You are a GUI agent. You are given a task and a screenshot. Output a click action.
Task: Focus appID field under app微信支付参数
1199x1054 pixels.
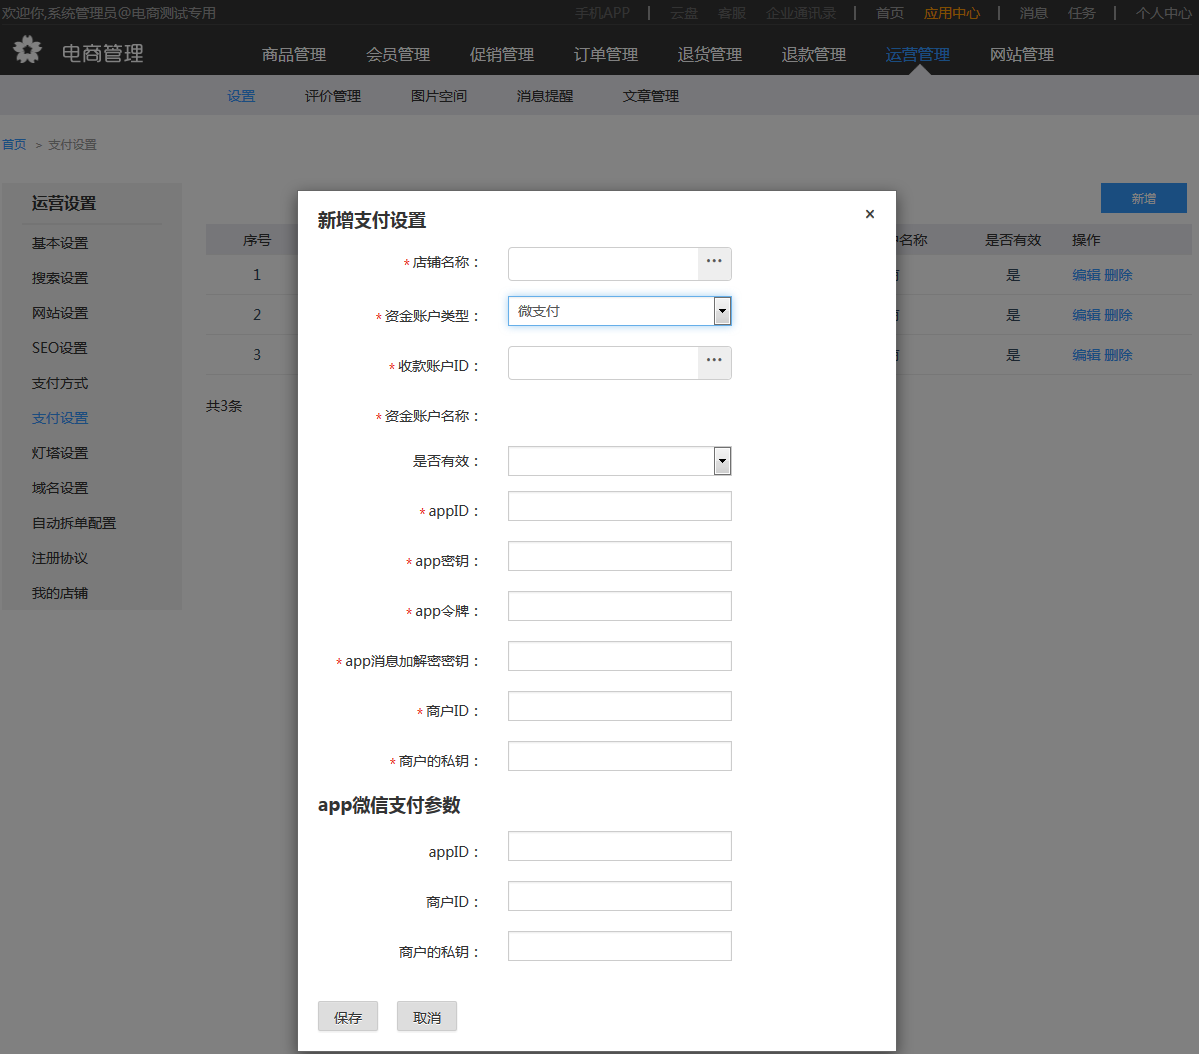(x=619, y=846)
